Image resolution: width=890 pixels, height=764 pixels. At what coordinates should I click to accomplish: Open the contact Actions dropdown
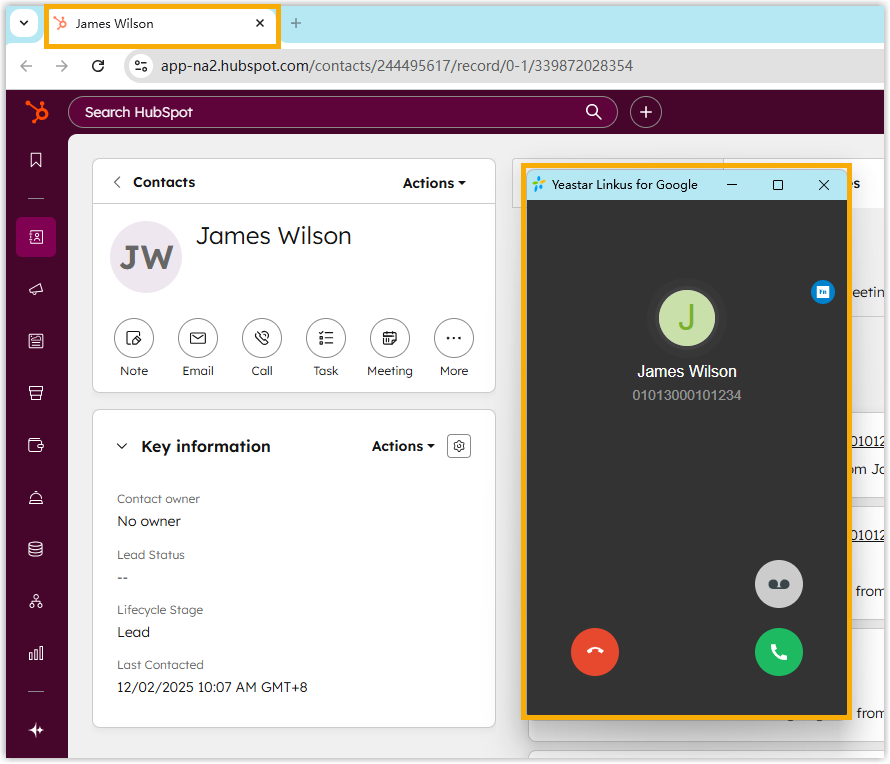[x=434, y=183]
